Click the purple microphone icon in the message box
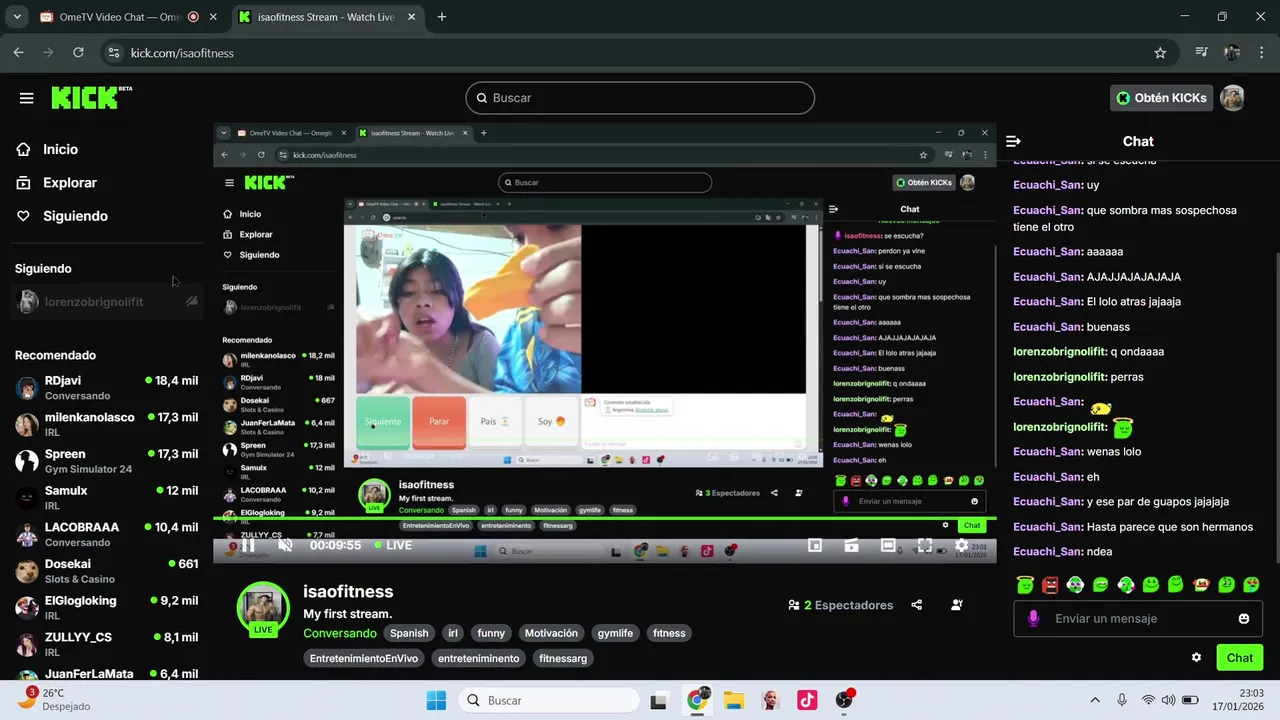 (x=1033, y=619)
